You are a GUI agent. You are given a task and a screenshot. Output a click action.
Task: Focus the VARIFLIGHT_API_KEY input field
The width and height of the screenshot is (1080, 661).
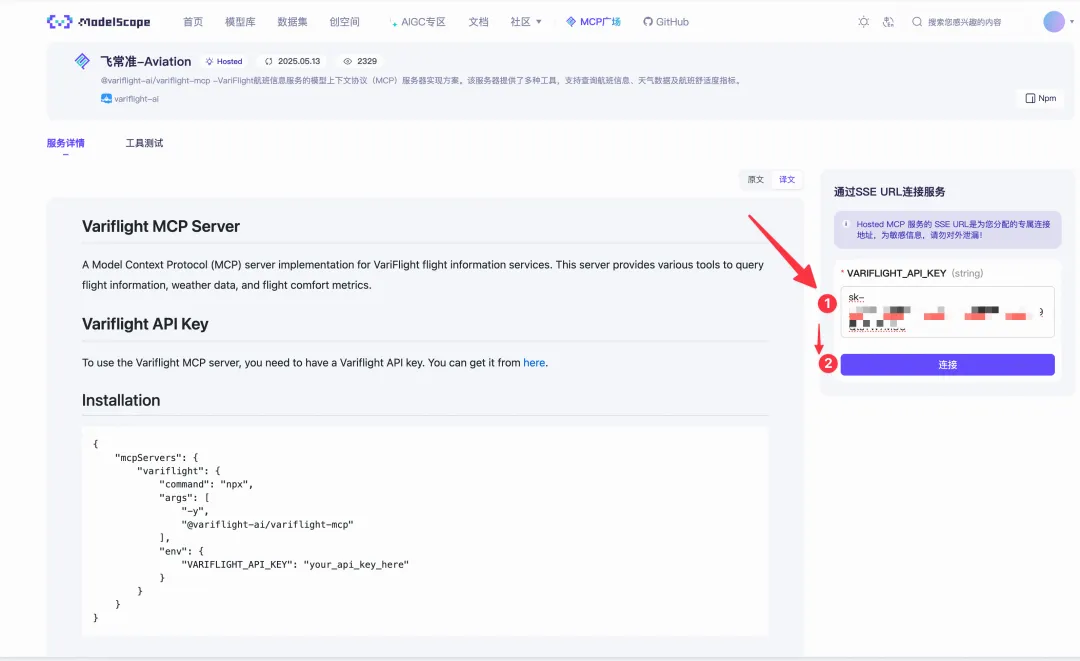pos(947,312)
